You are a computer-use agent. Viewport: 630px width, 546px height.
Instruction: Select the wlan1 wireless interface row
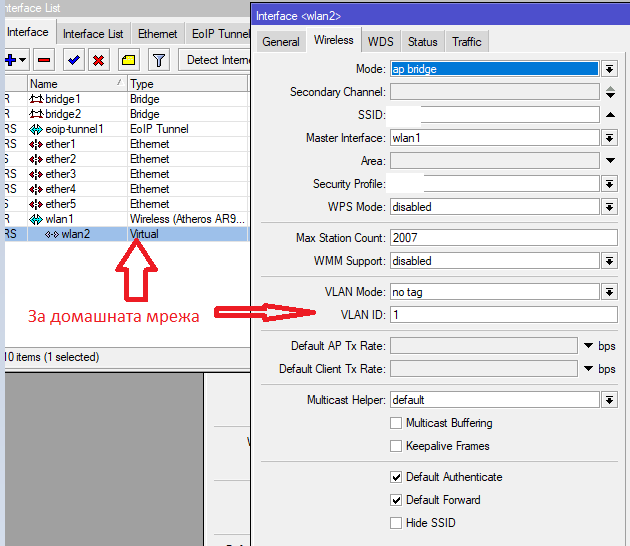pyautogui.click(x=60, y=219)
